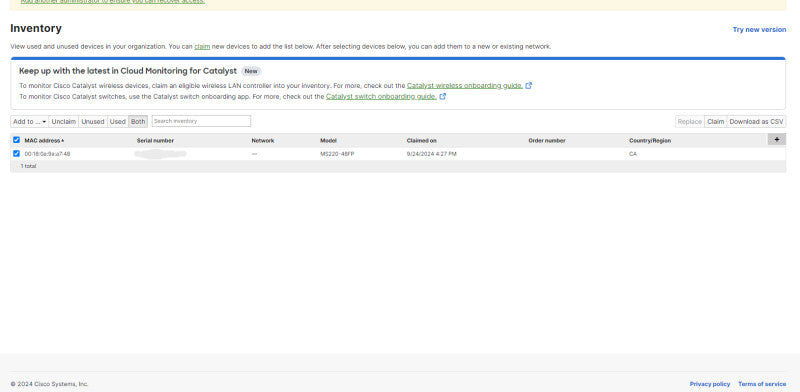800x392 pixels.
Task: Sort by Serial number column
Action: pyautogui.click(x=155, y=140)
